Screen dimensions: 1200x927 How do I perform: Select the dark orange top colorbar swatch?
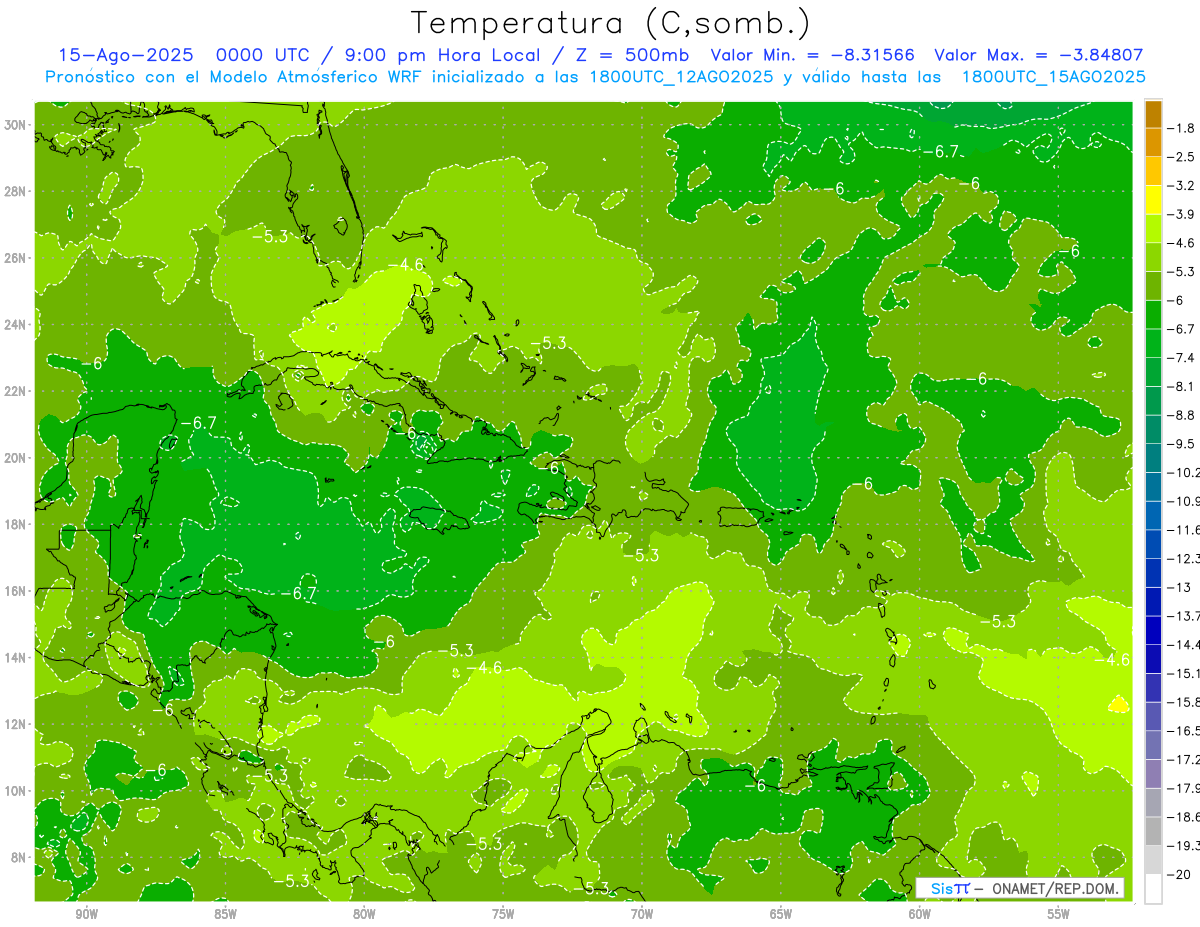click(1153, 114)
